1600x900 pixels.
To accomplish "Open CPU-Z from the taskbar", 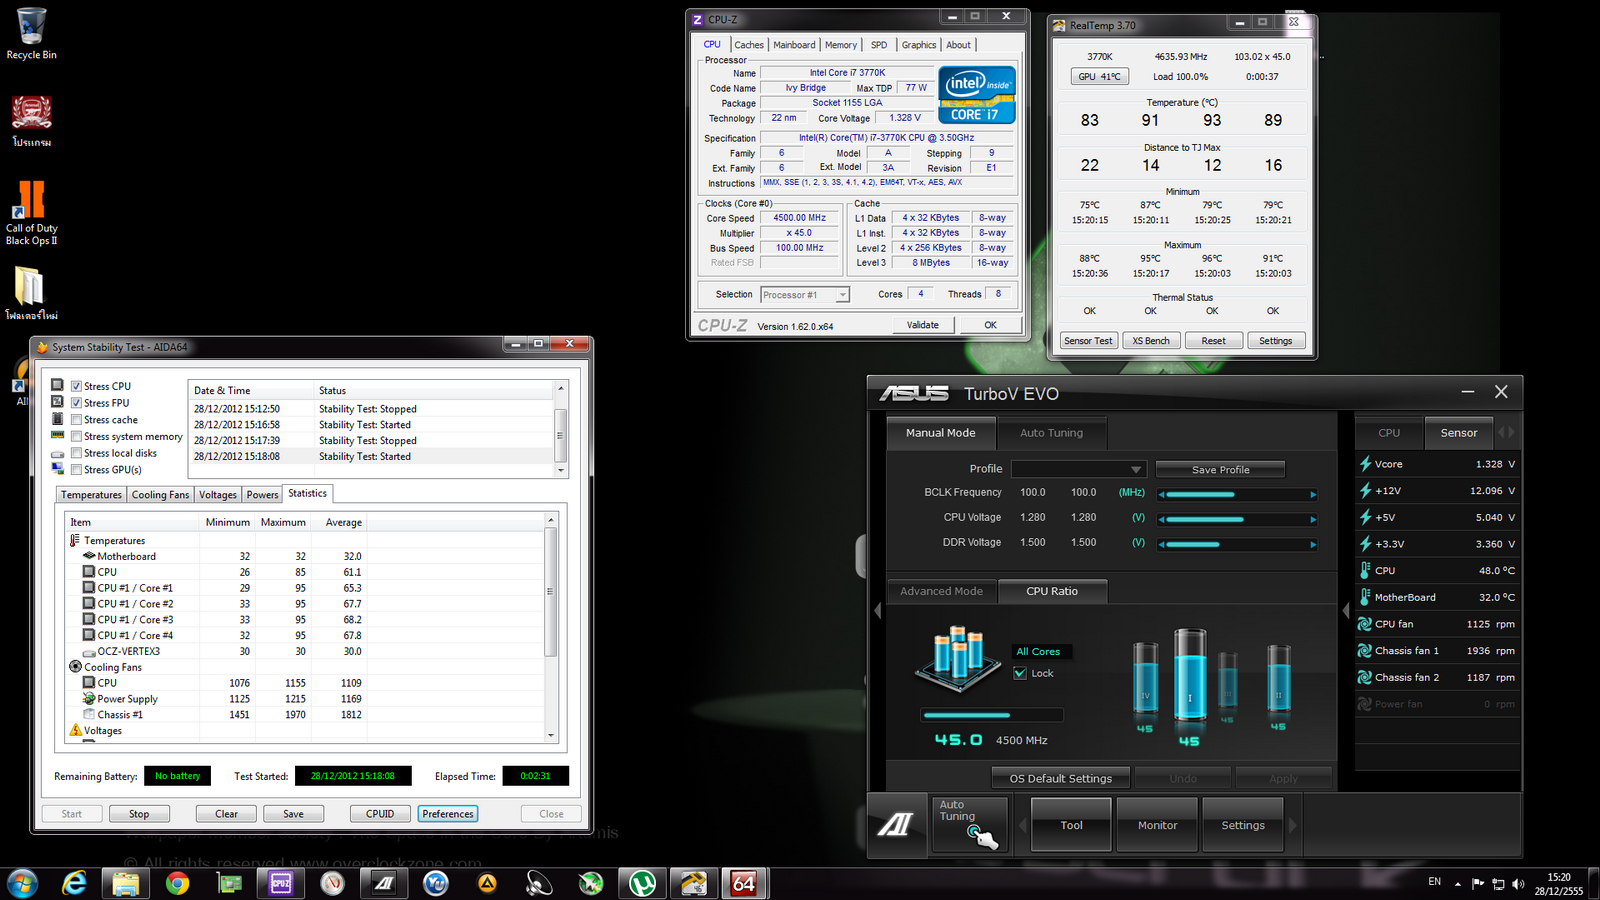I will [x=281, y=883].
